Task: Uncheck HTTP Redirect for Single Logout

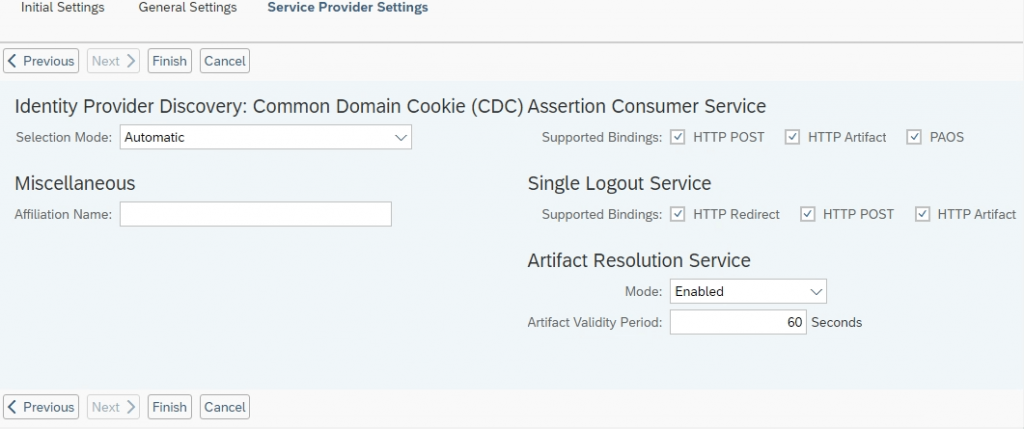Action: pos(678,214)
